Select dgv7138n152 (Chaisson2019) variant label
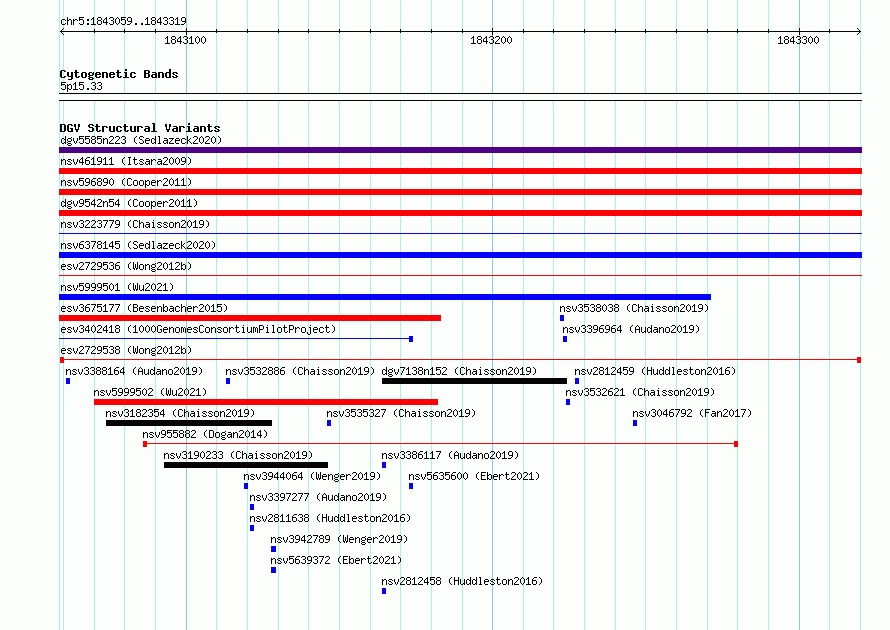Image resolution: width=890 pixels, height=630 pixels. 459,371
